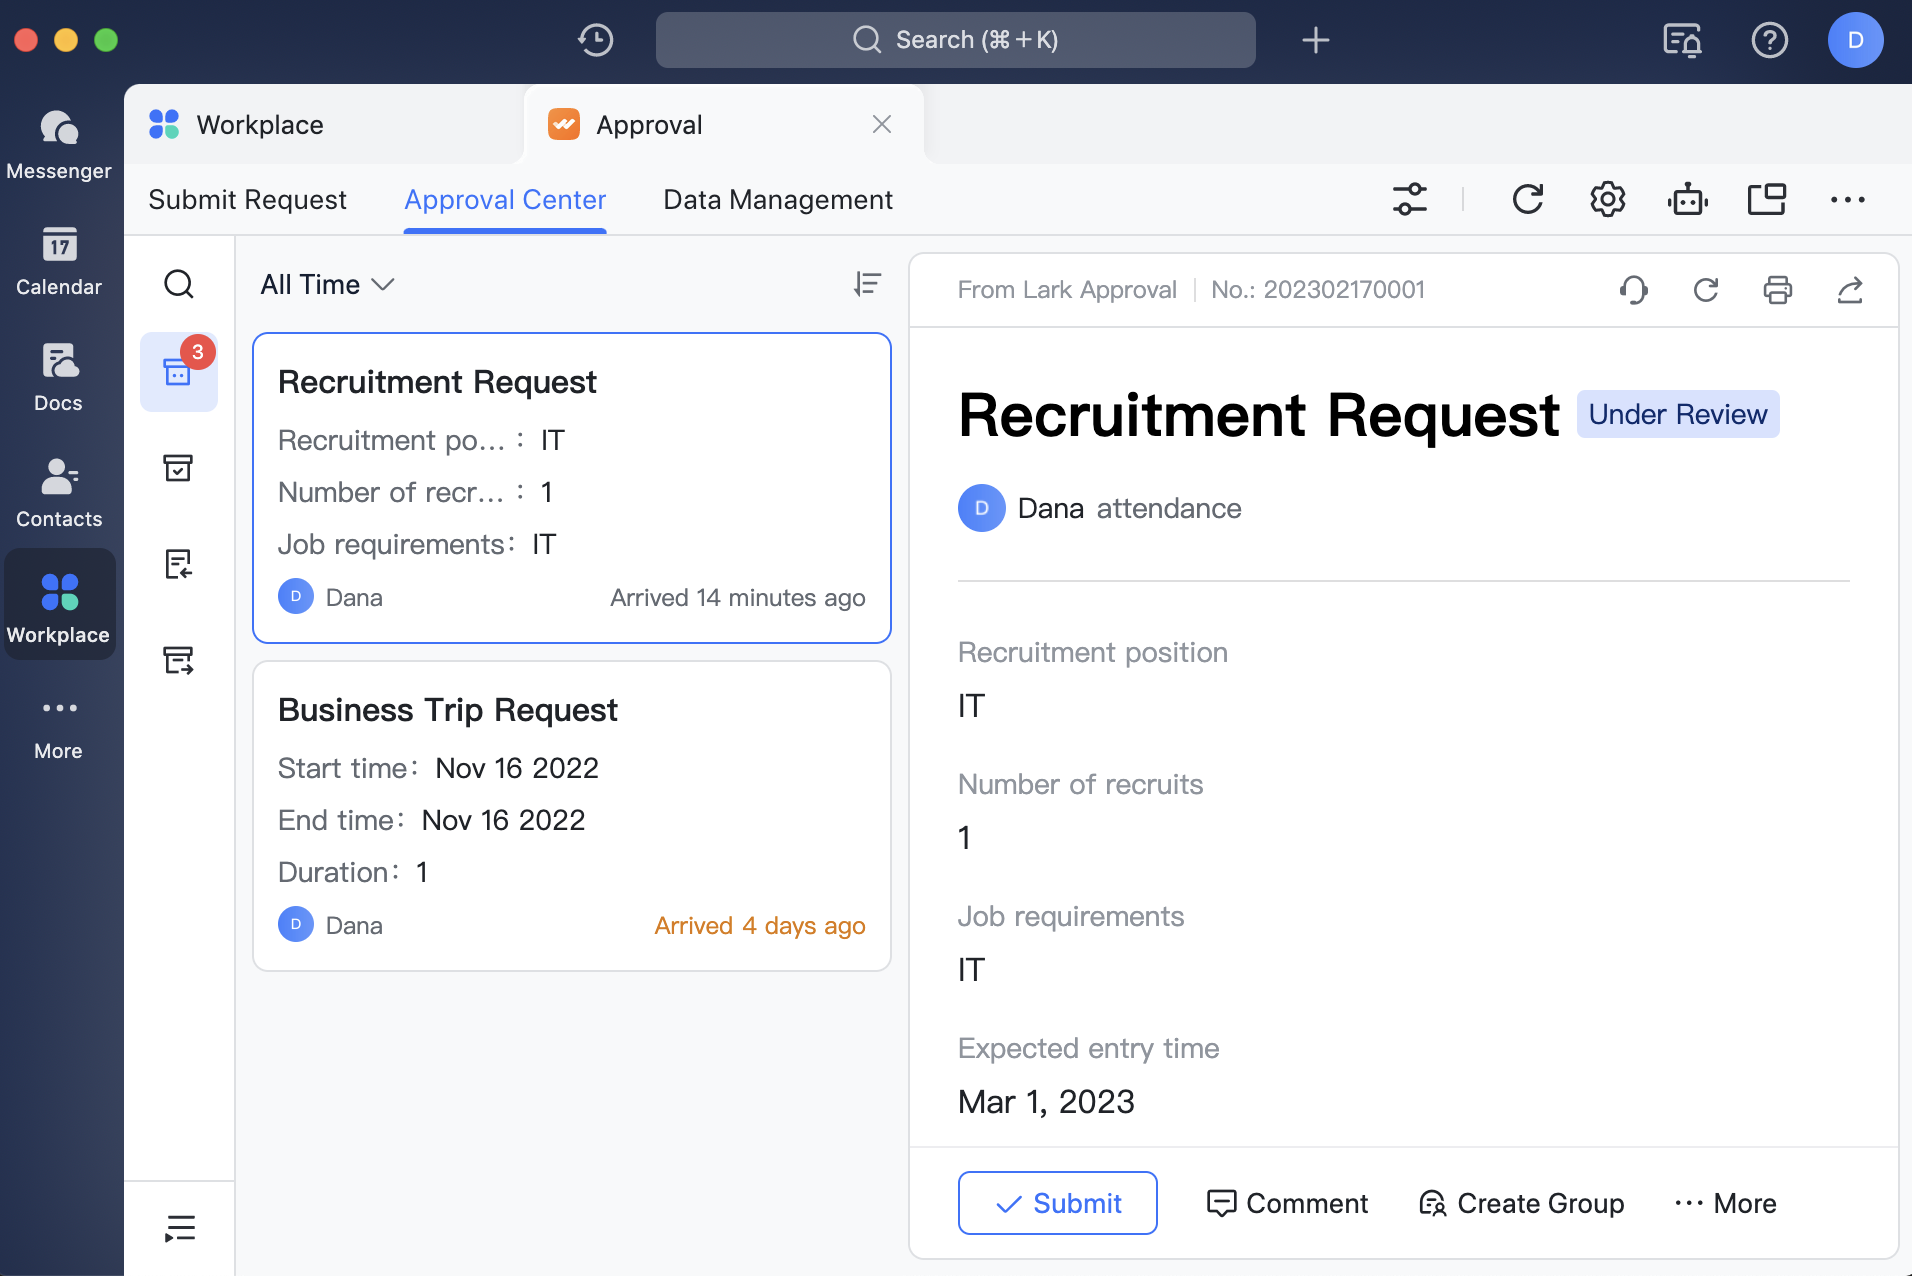Screen dimensions: 1912x1276
Task: Open the More actions ellipsis menu
Action: tap(1847, 199)
